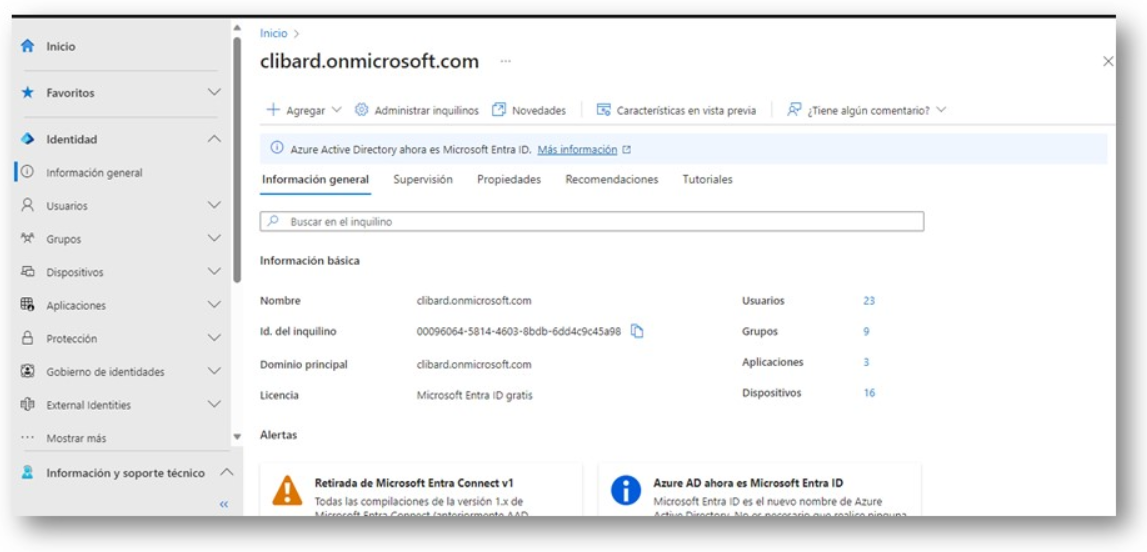Click the sidebar vertical scrollbar thumb
This screenshot has height=552, width=1147.
[236, 159]
